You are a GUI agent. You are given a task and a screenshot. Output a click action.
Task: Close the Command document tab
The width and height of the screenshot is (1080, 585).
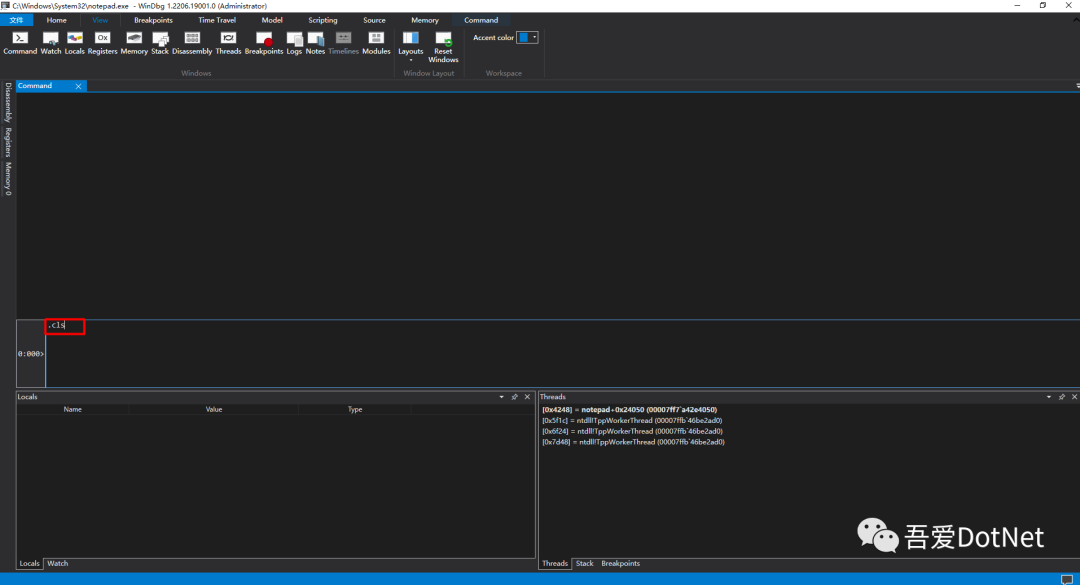[79, 86]
